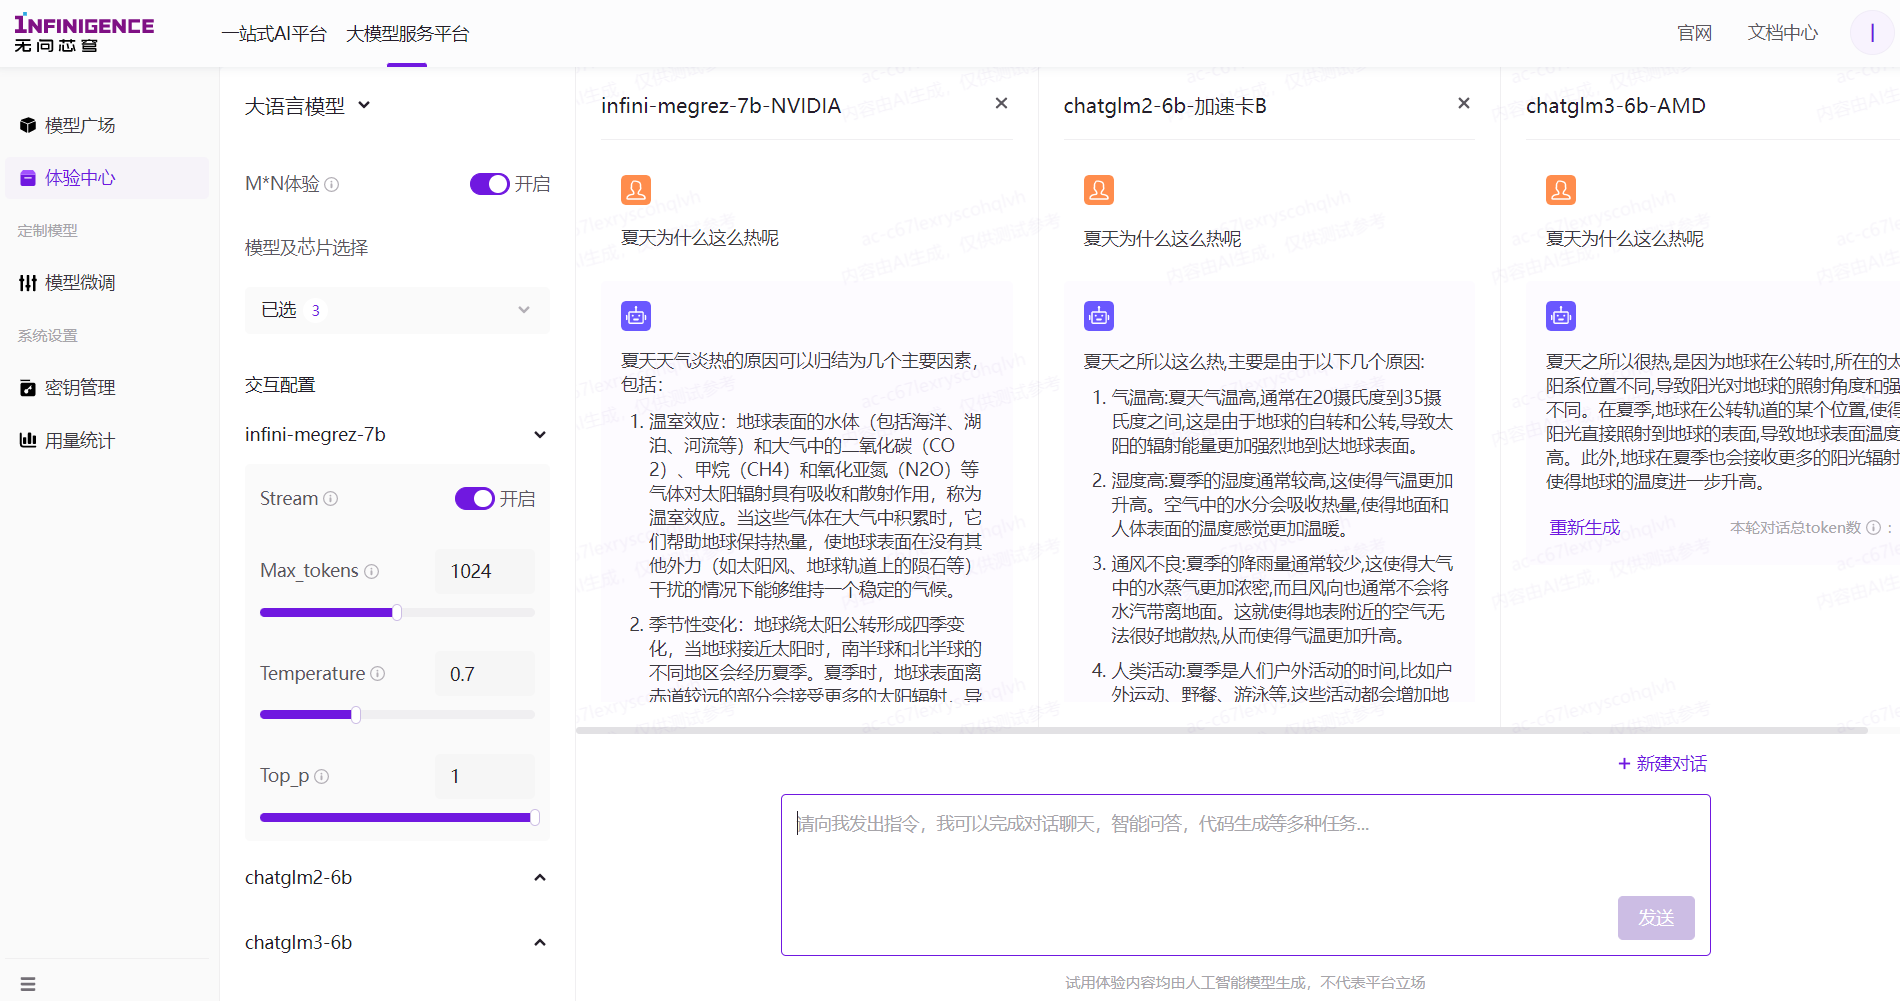
Task: Adjust the Top_p slider
Action: coord(397,817)
